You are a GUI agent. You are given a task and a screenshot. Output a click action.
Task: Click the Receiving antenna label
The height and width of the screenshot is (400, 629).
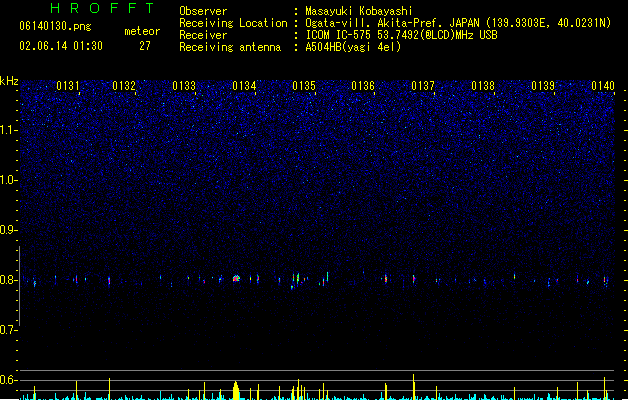pos(230,47)
